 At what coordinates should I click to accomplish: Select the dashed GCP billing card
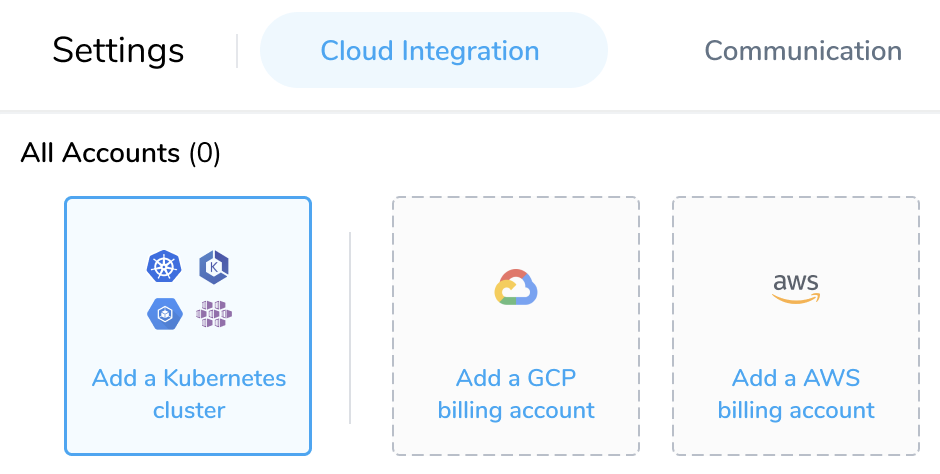click(516, 326)
